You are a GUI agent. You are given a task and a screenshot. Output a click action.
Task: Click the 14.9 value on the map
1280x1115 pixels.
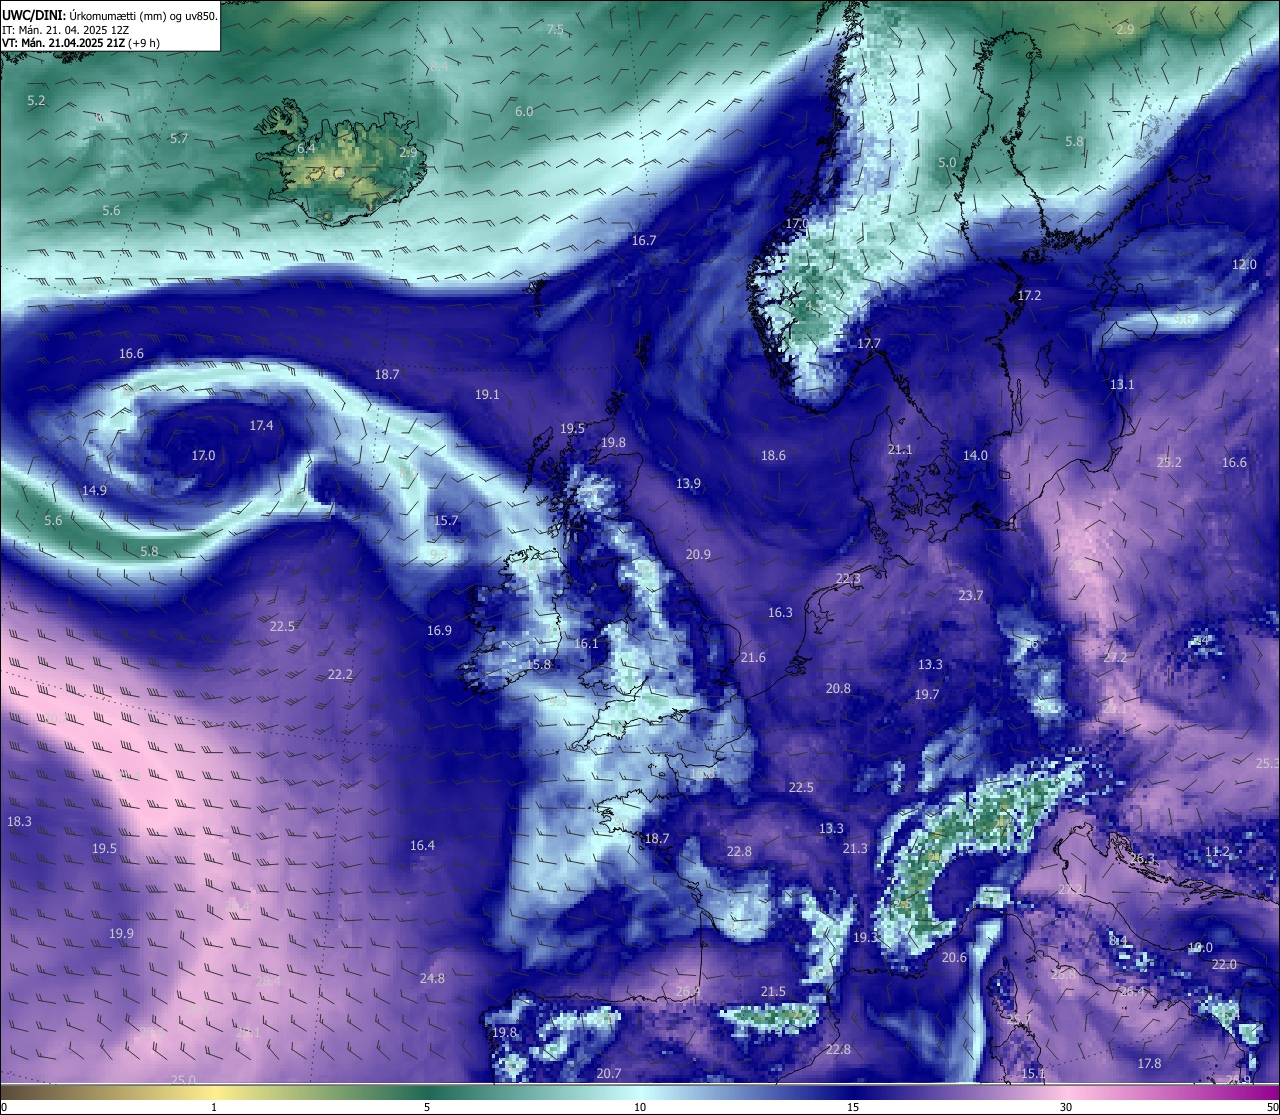click(95, 490)
